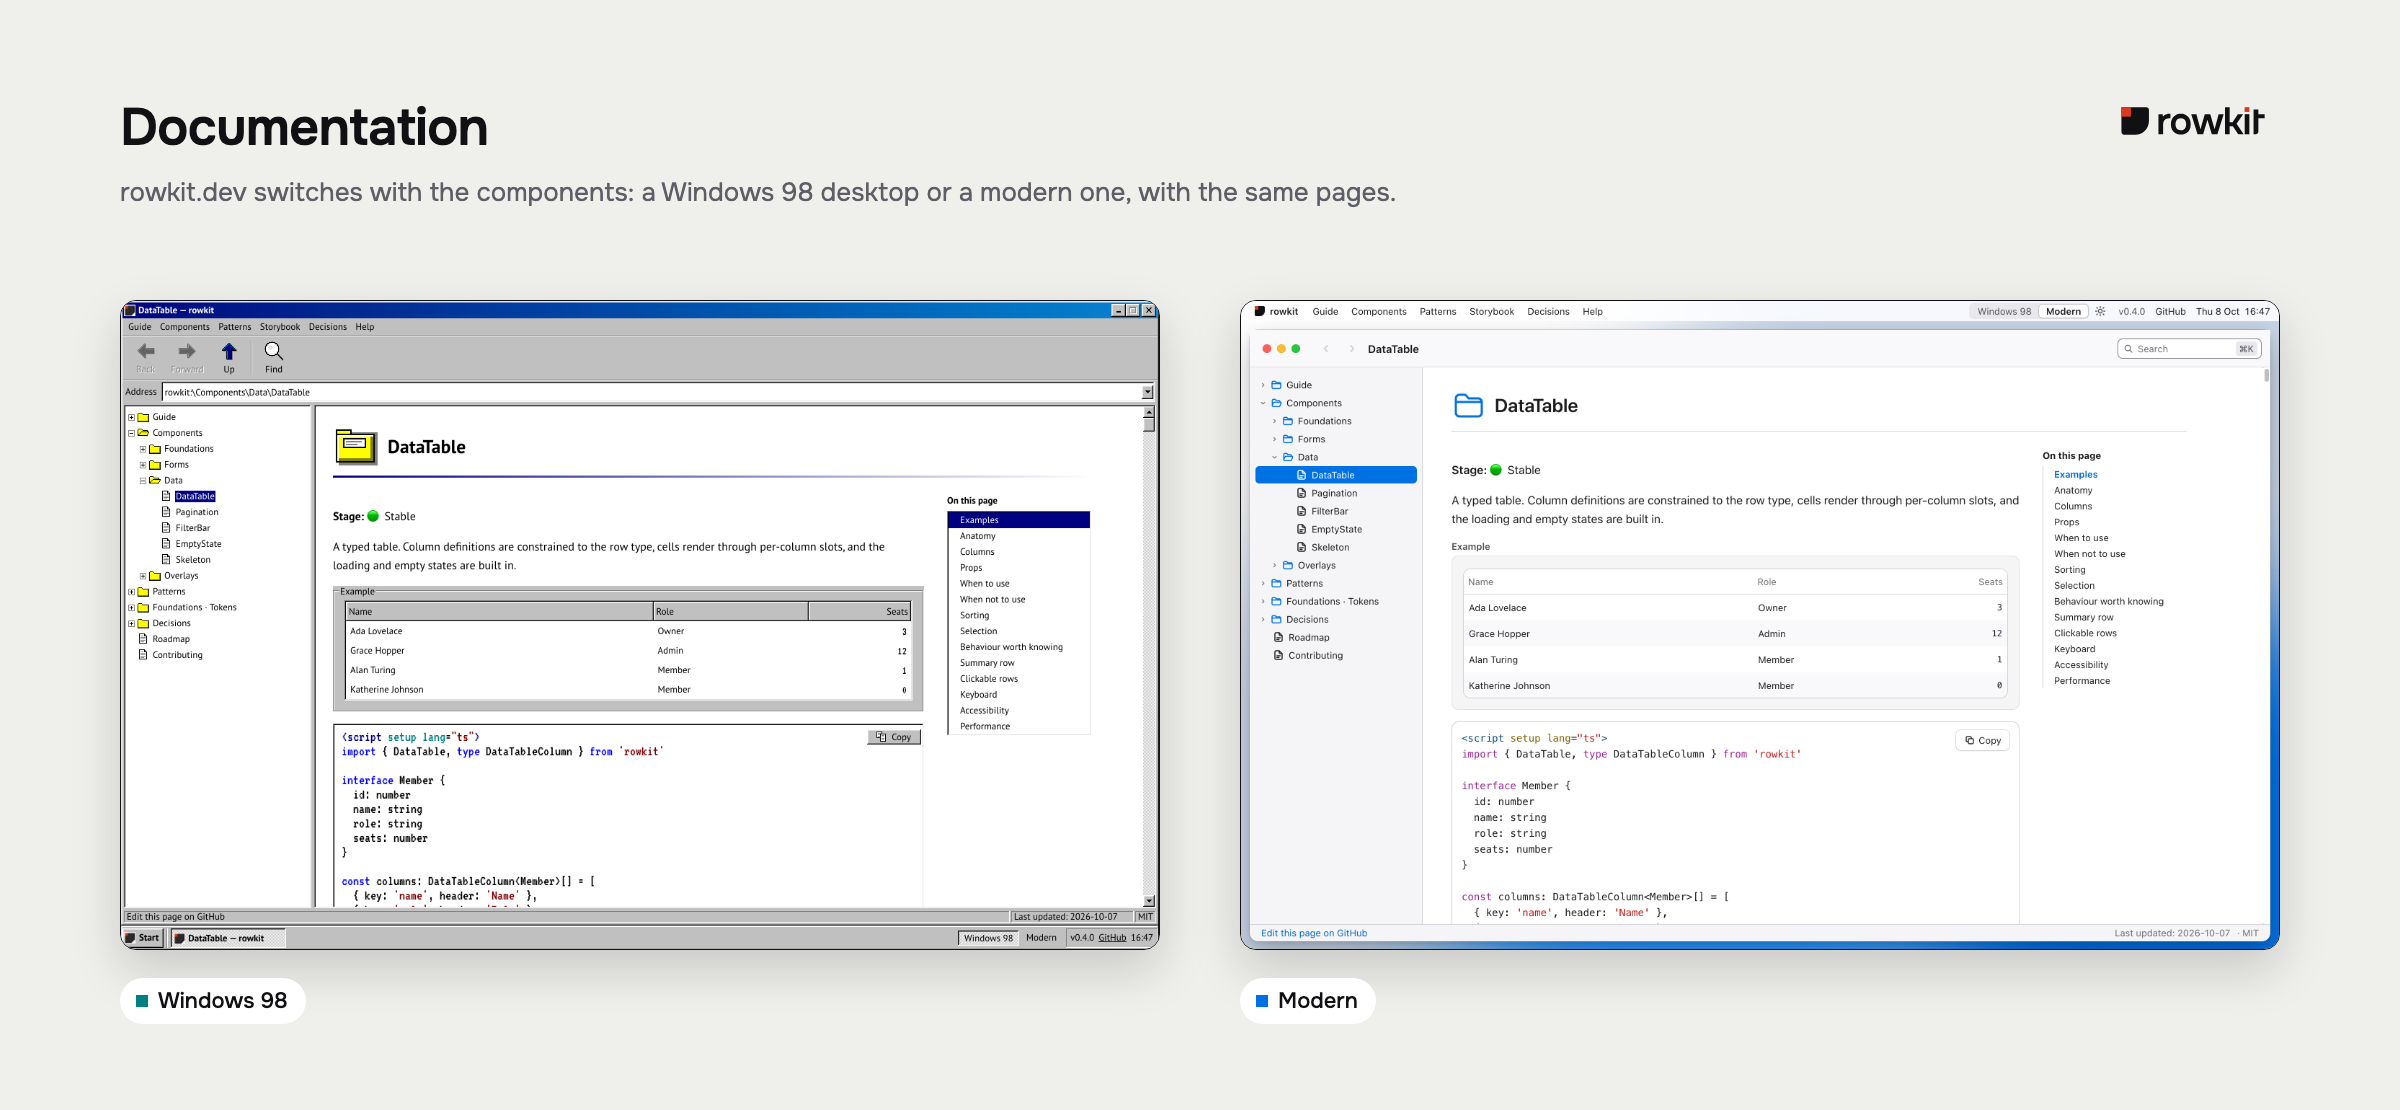Collapse the Data folder in Windows 98 tree
The height and width of the screenshot is (1110, 2400).
coord(143,481)
